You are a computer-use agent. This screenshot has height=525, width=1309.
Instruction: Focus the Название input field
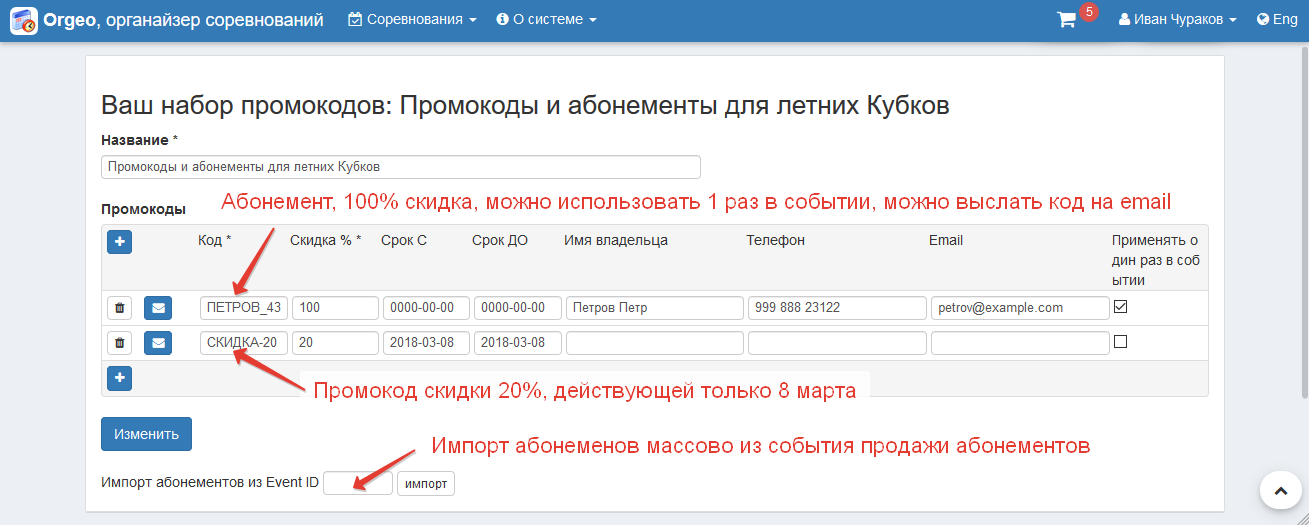tap(401, 167)
